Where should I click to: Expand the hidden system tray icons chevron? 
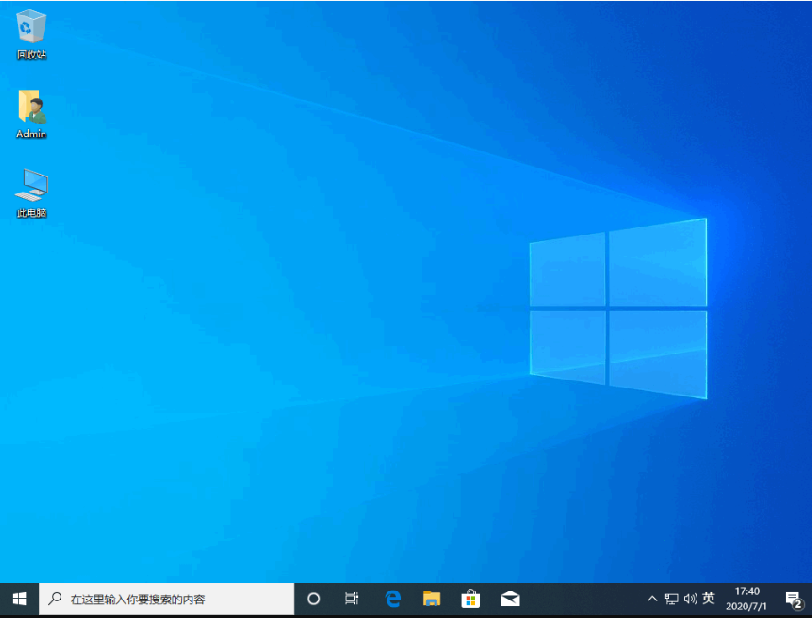pyautogui.click(x=653, y=599)
